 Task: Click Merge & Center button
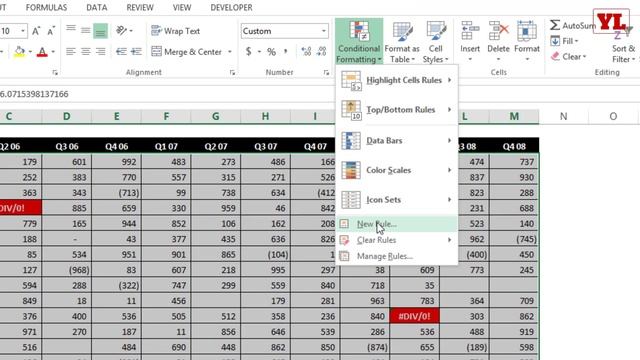186,52
